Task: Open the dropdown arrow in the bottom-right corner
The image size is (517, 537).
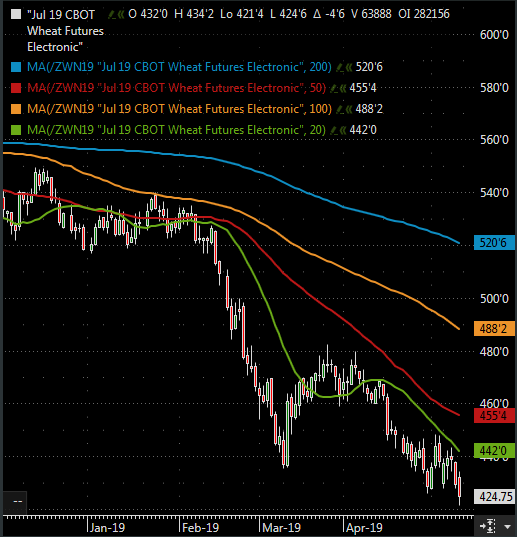Action: point(507,526)
